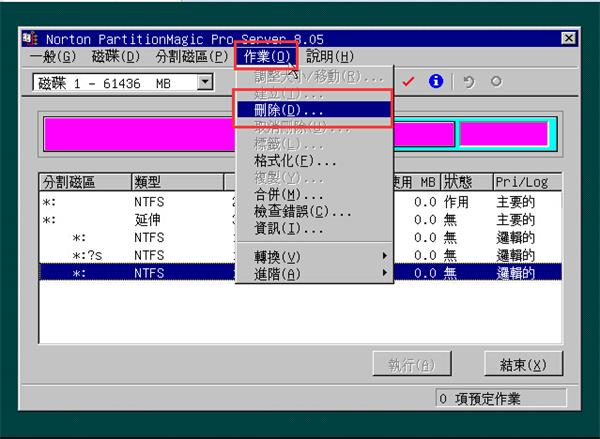Screen dimensions: 600x439
Task: Click the PartitionMagic app icon in the title bar
Action: [30, 39]
